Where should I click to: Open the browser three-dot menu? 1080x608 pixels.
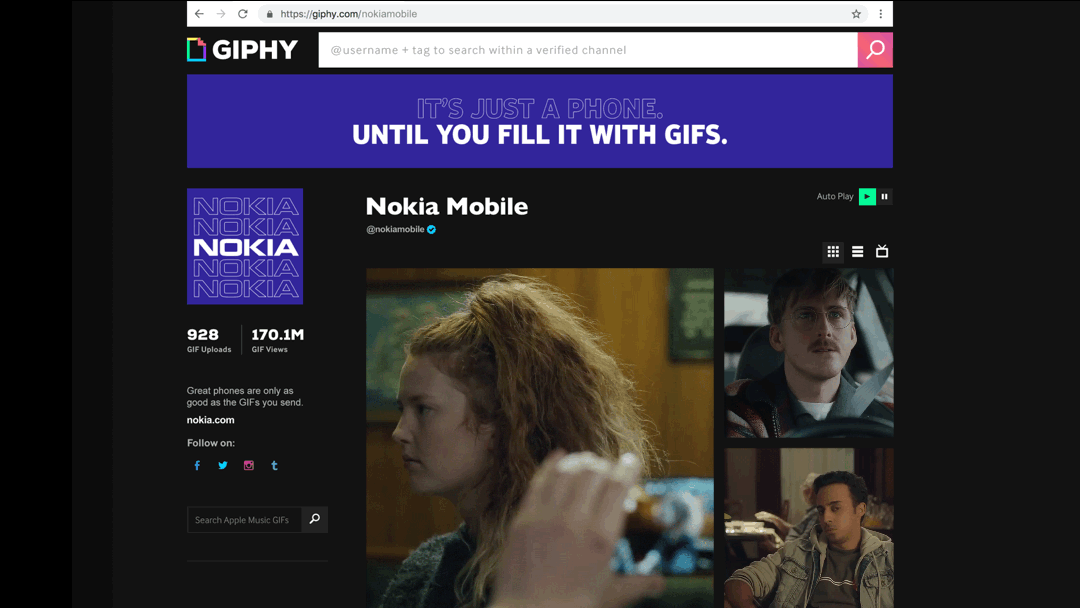[880, 14]
